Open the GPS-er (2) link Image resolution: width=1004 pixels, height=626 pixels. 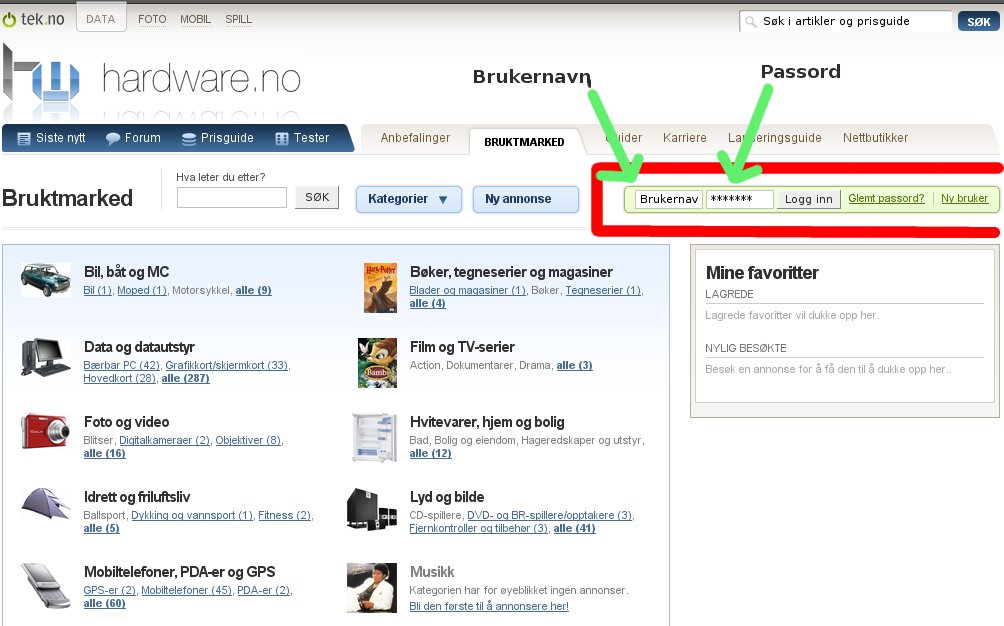coord(109,590)
